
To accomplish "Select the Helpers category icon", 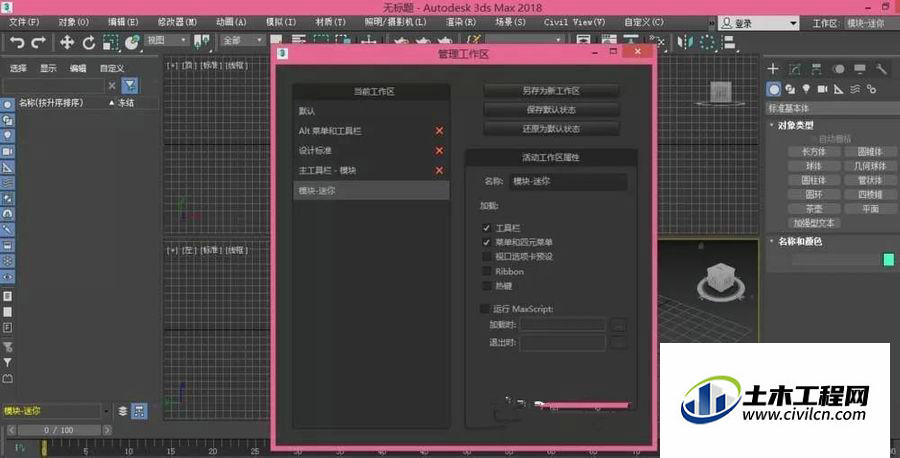I will tap(839, 89).
